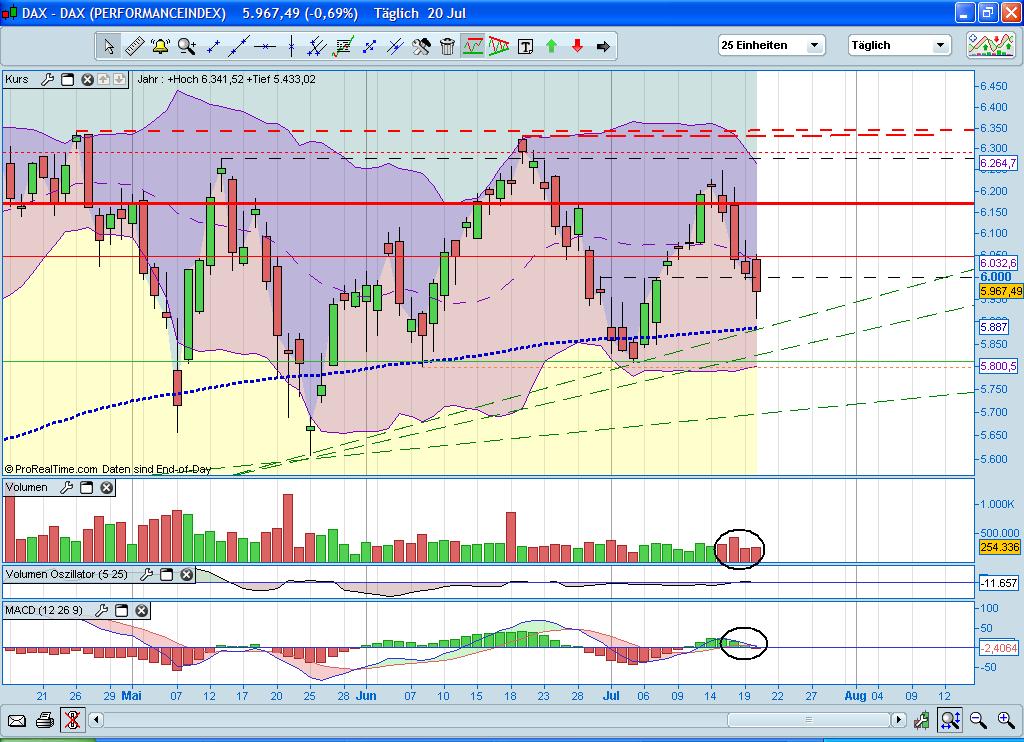Click the MACD (12 26 9) label
The image size is (1024, 742).
point(44,610)
